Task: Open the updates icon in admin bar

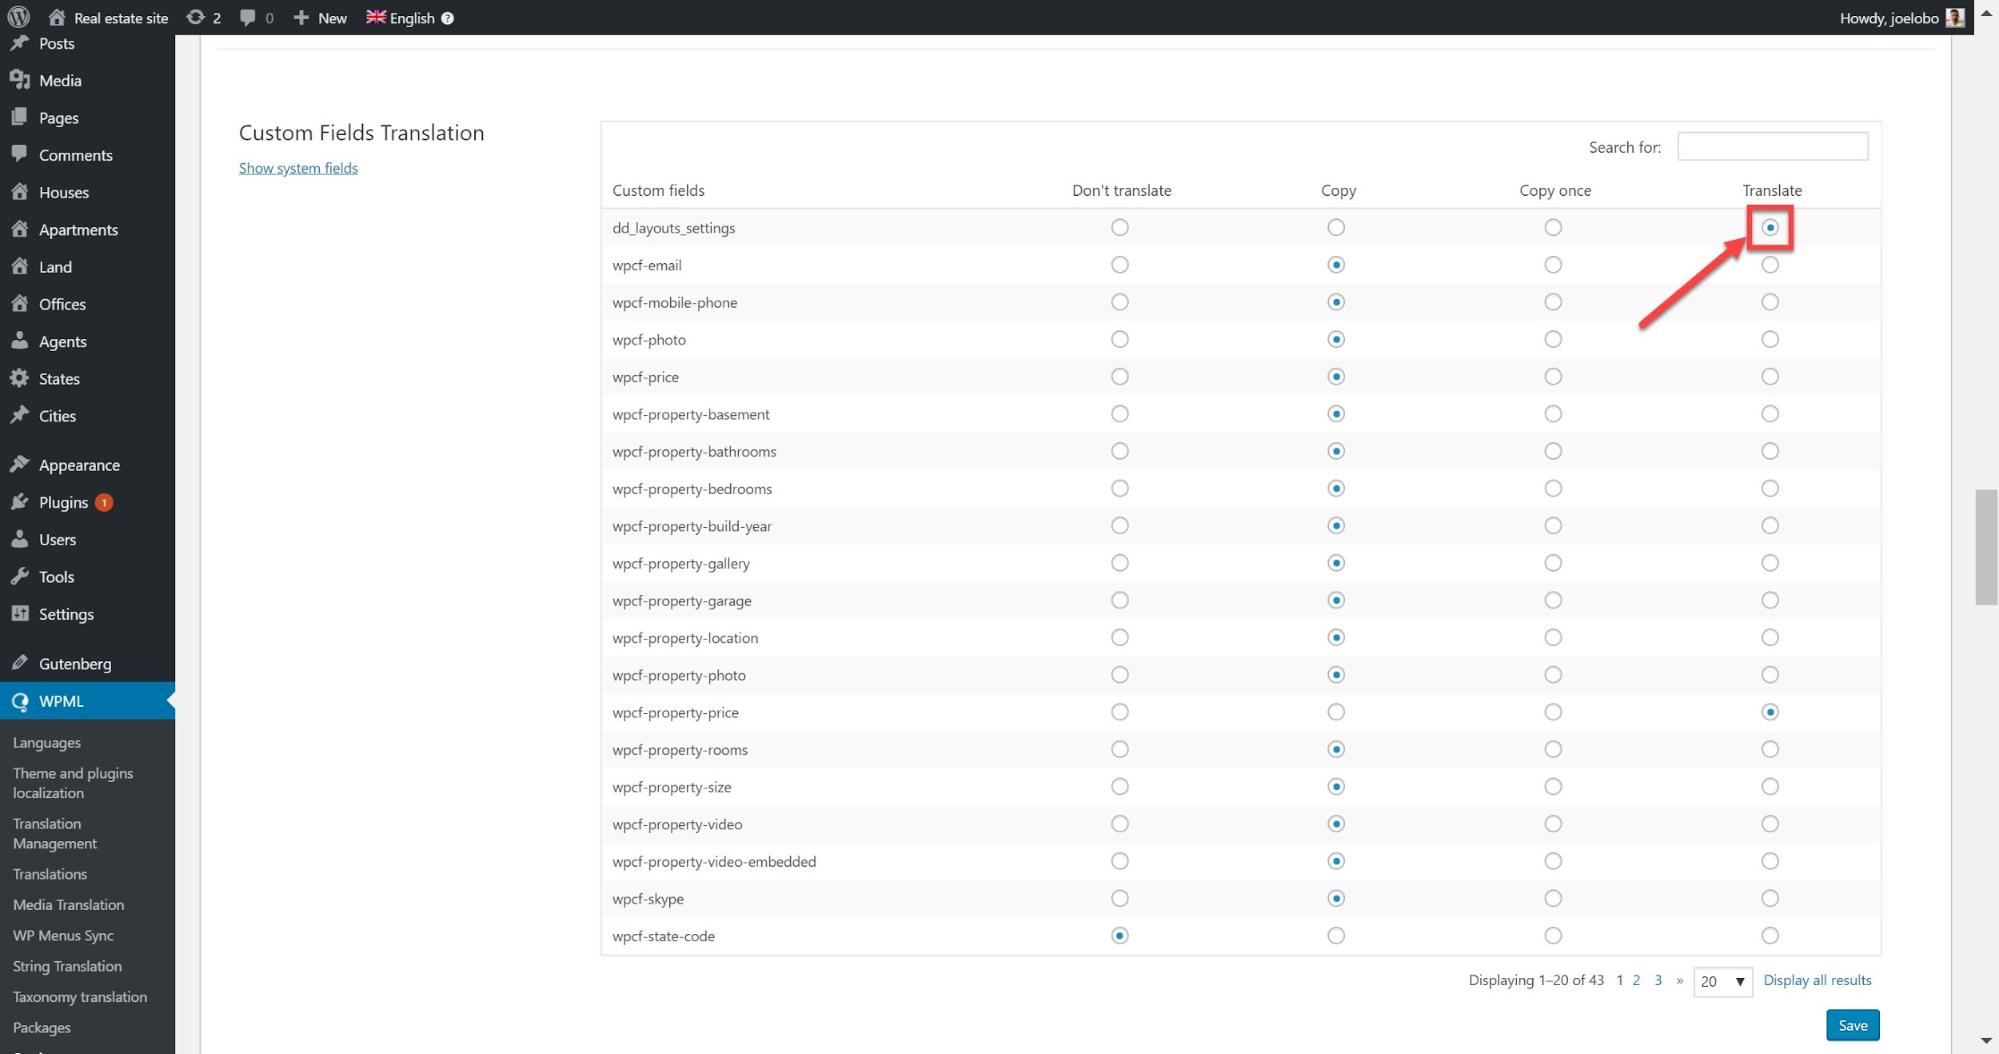Action: (x=196, y=17)
